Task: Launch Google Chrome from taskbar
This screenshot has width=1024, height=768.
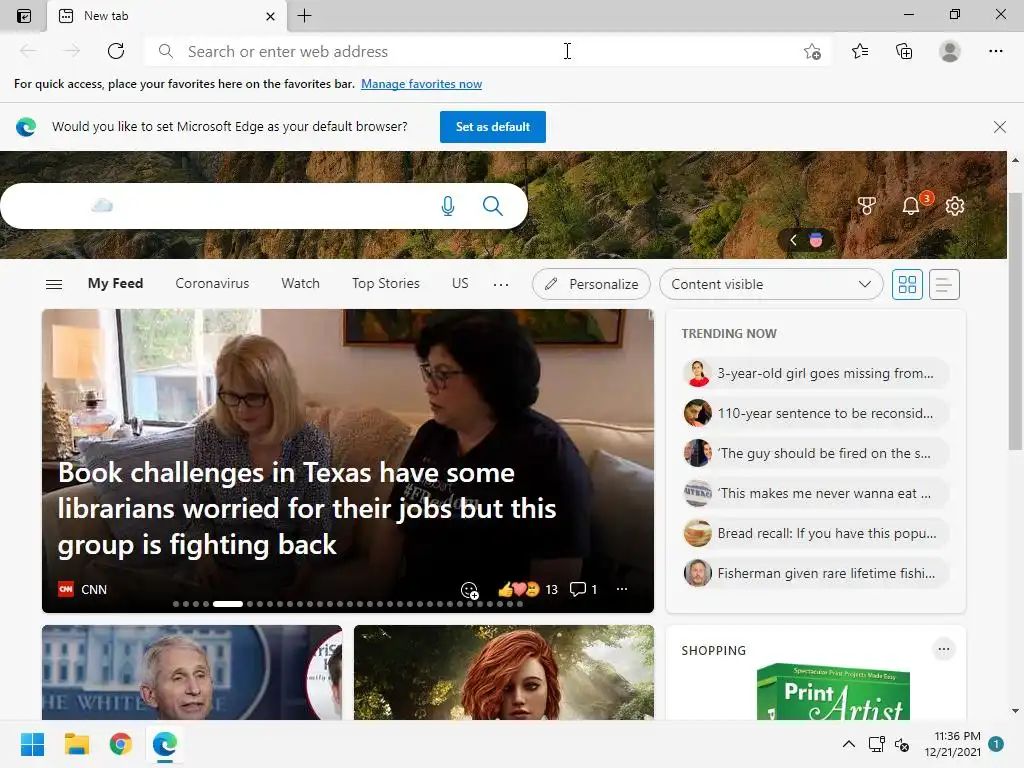Action: pyautogui.click(x=121, y=744)
